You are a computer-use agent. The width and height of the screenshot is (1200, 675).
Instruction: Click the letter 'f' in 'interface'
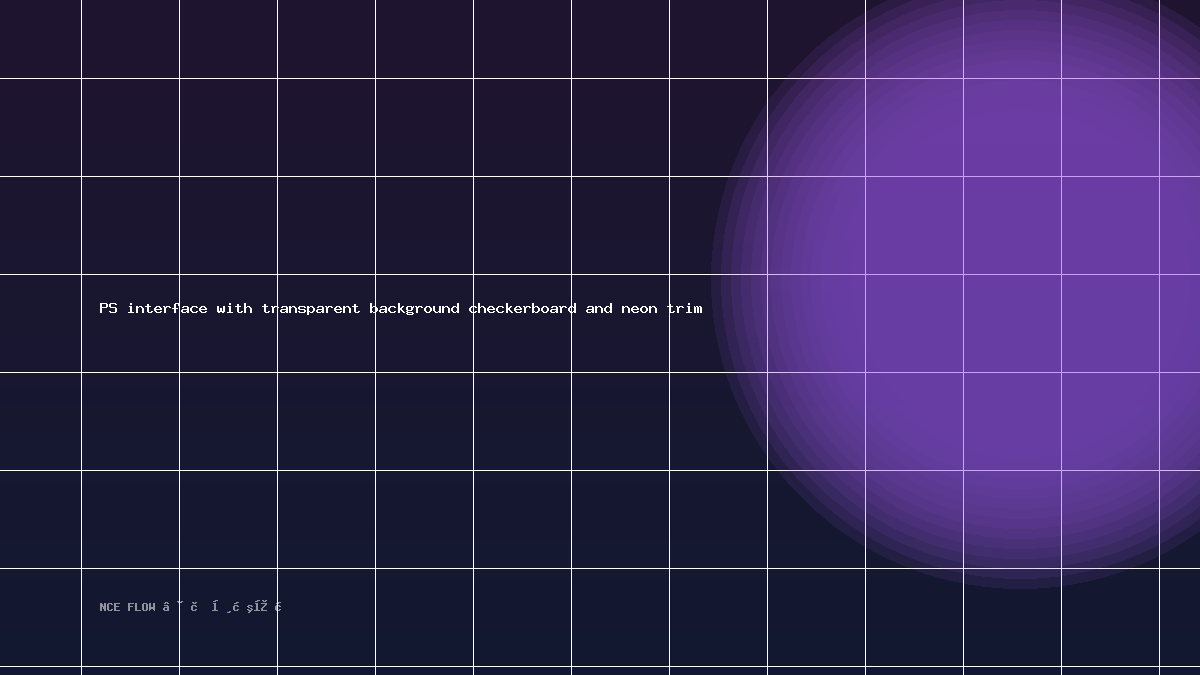coord(176,308)
